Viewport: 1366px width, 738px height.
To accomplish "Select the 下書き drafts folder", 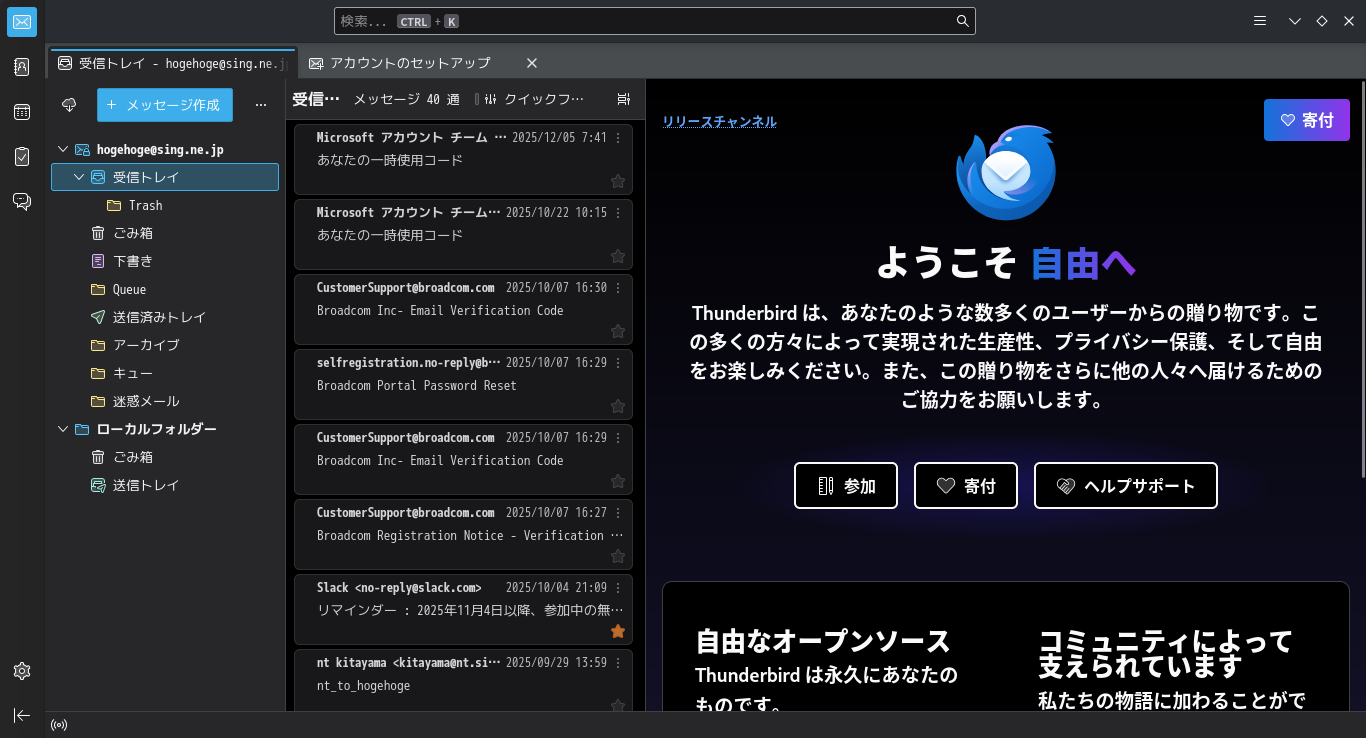I will 165,261.
